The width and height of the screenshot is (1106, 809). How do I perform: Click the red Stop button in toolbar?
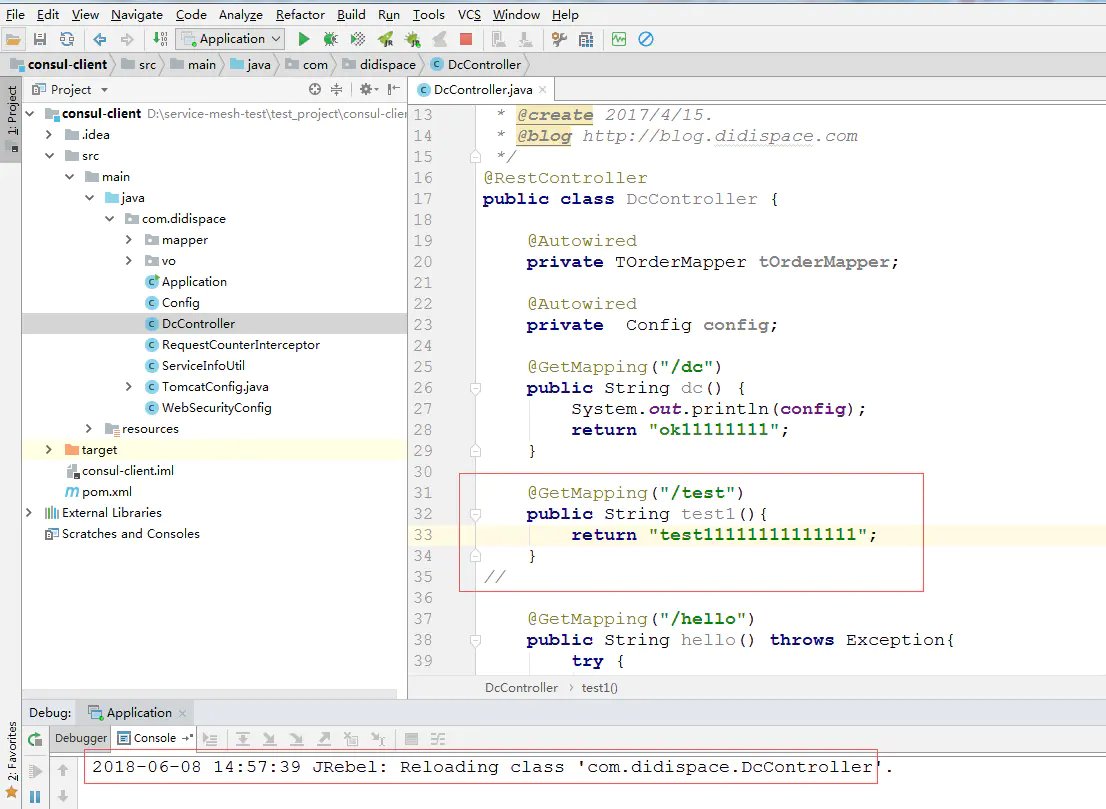click(465, 39)
